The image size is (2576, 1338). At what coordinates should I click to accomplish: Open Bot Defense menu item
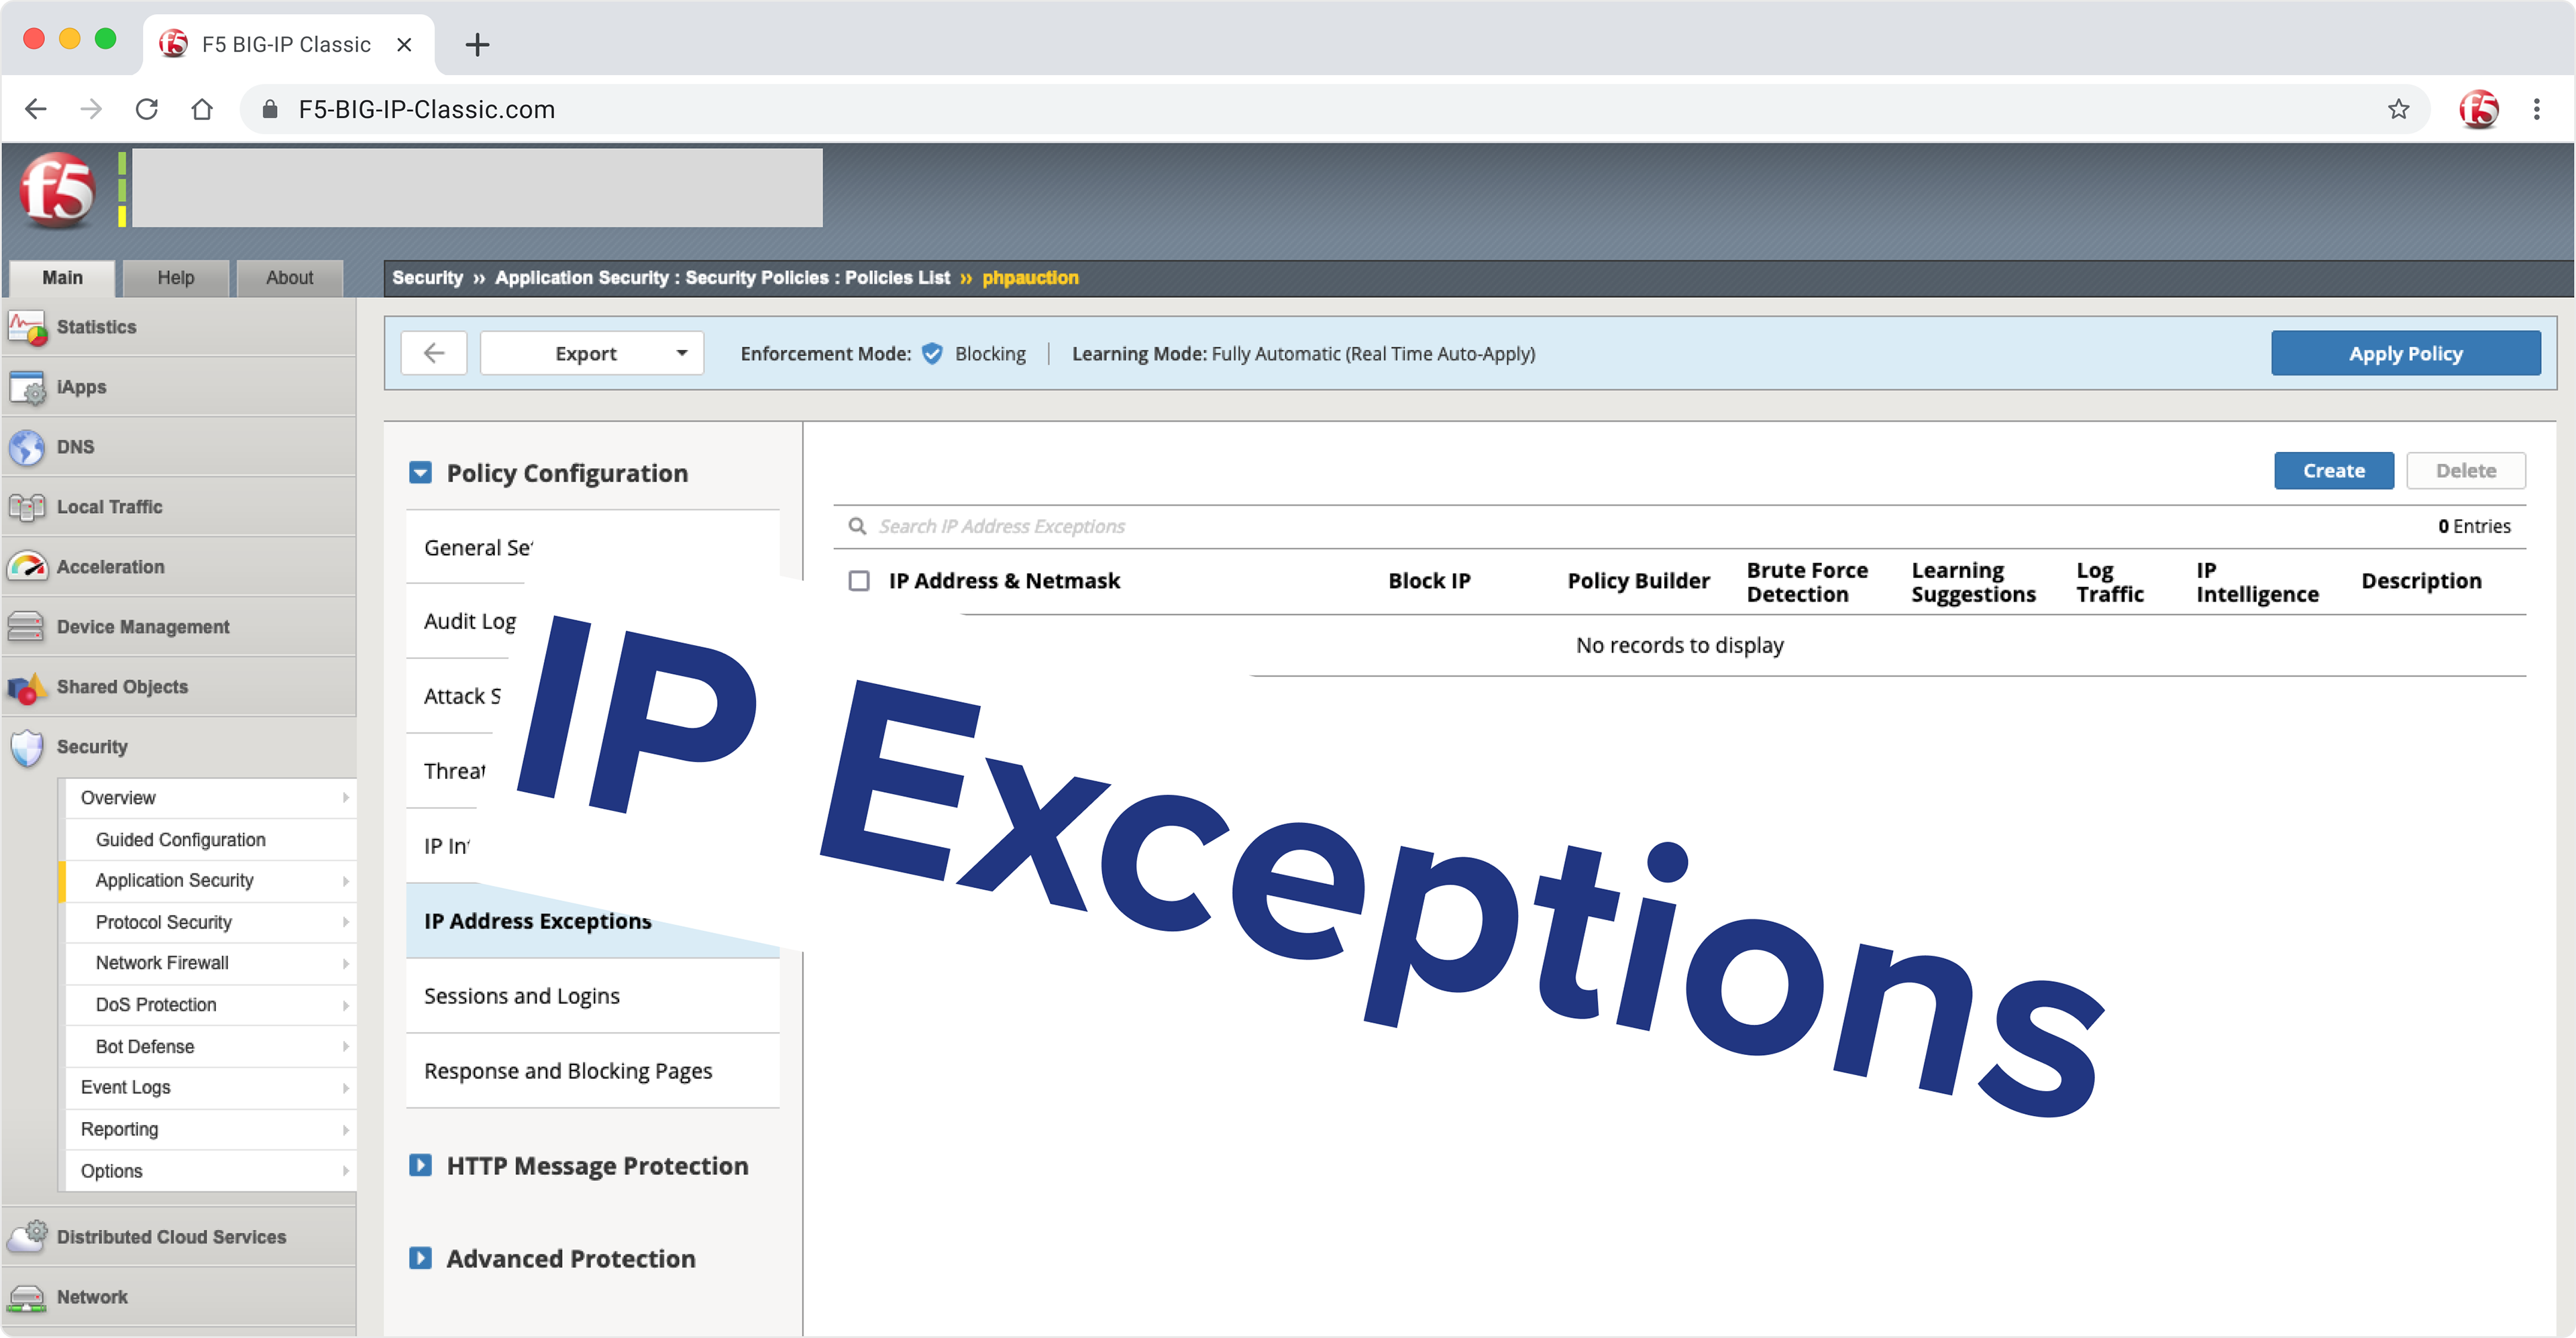(211, 1046)
